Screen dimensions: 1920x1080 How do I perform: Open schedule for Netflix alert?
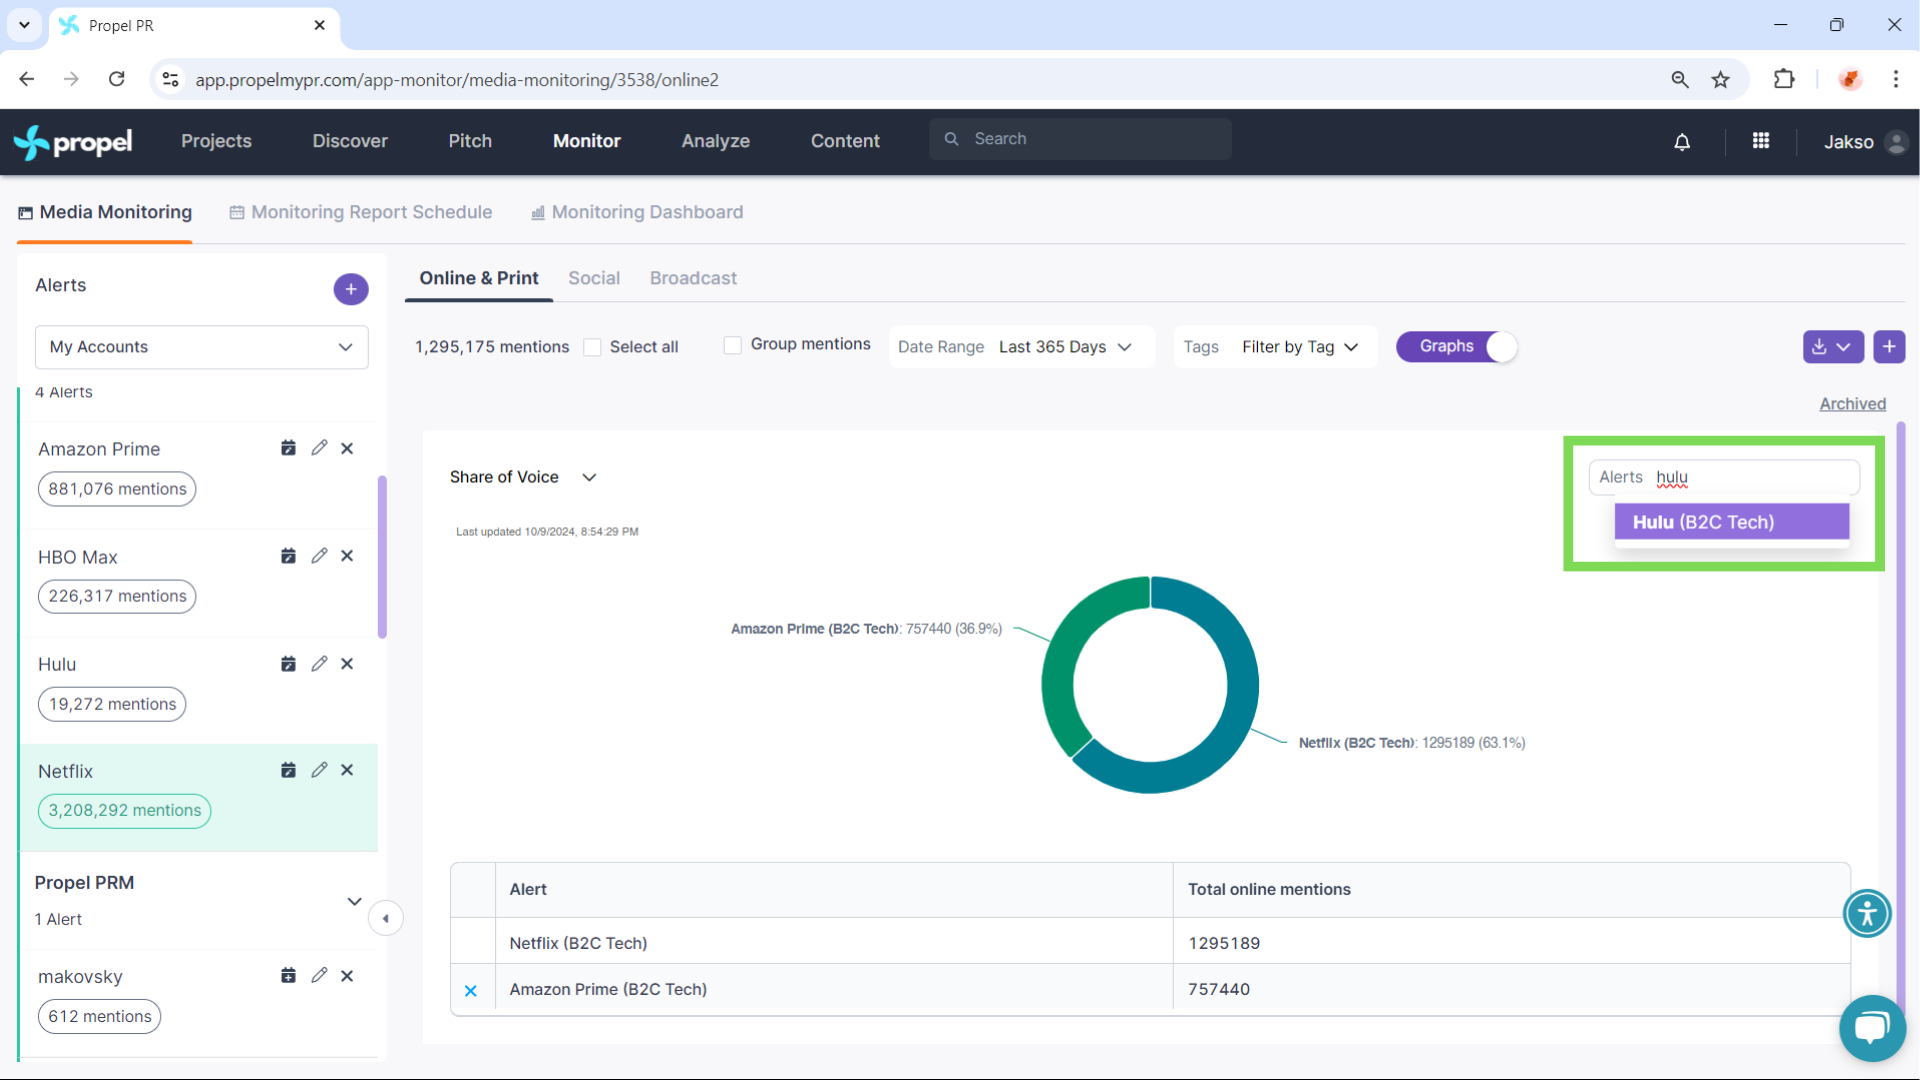tap(288, 769)
